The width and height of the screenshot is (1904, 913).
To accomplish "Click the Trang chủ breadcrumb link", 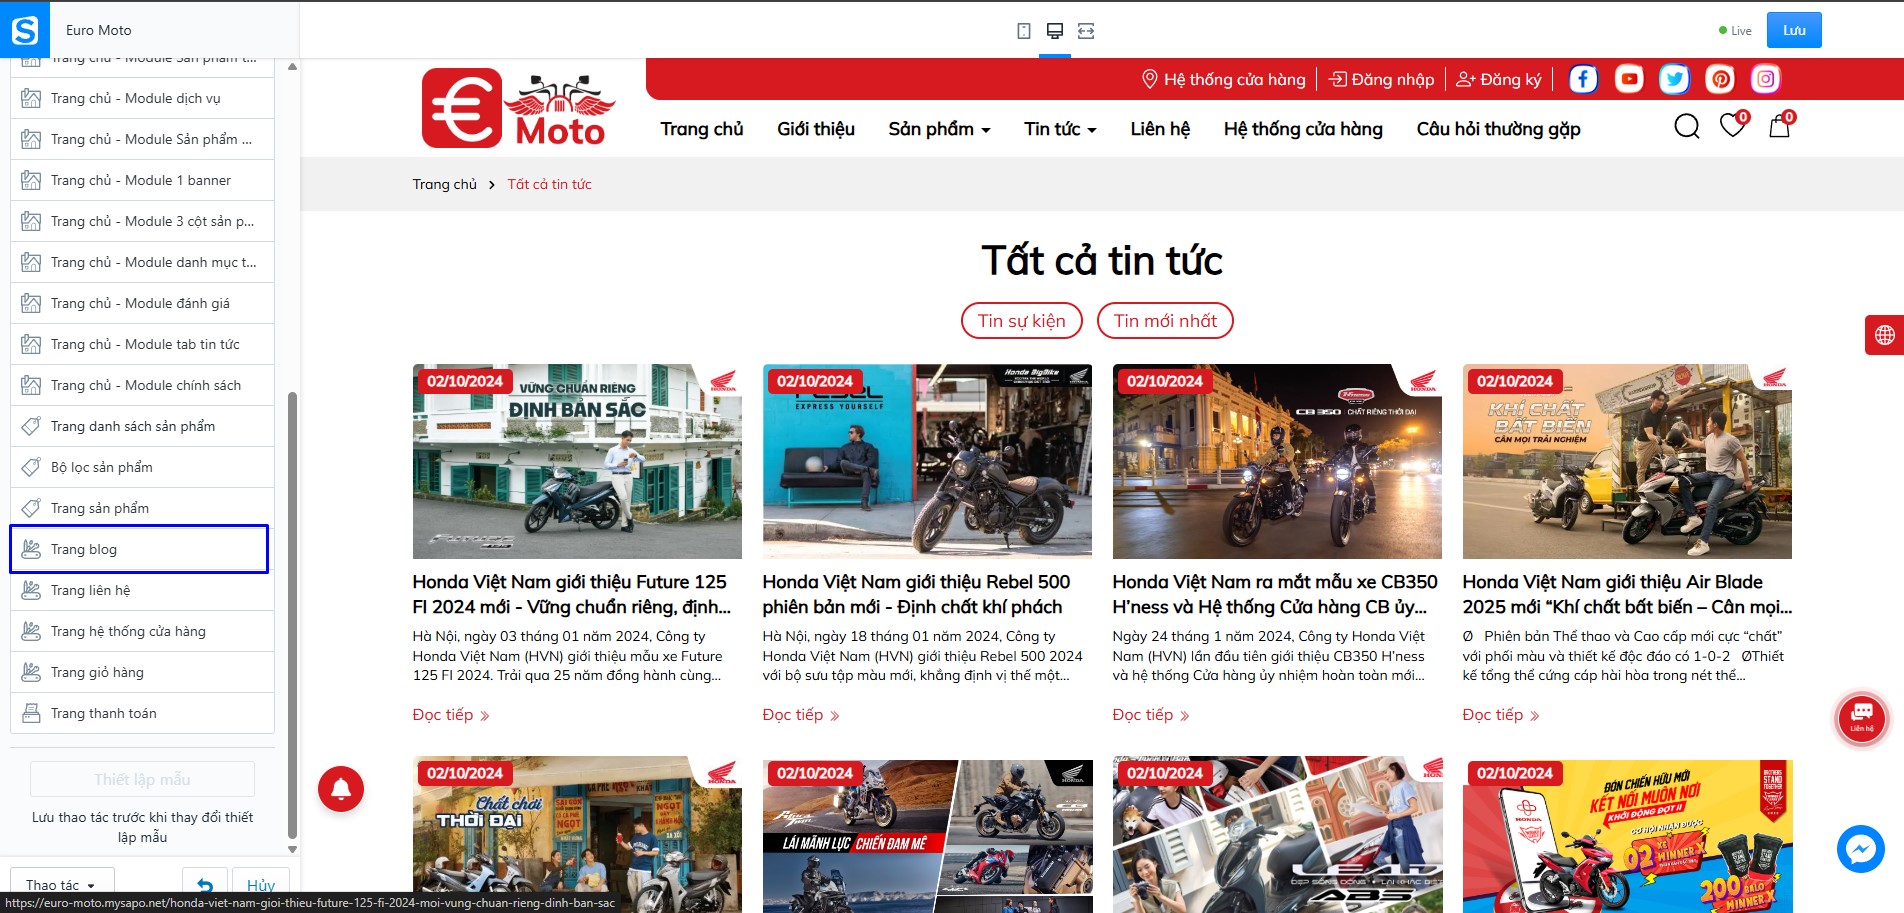I will pyautogui.click(x=444, y=184).
